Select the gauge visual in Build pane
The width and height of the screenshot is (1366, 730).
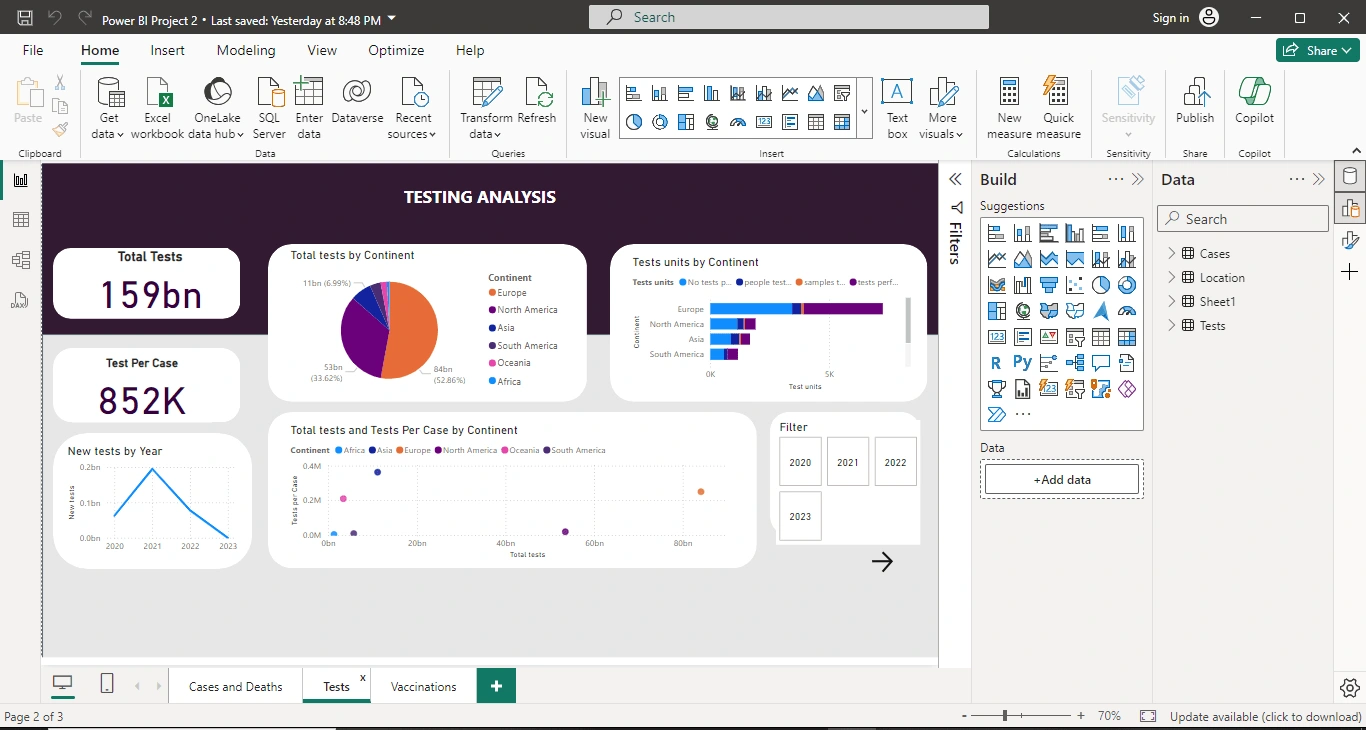click(1127, 311)
